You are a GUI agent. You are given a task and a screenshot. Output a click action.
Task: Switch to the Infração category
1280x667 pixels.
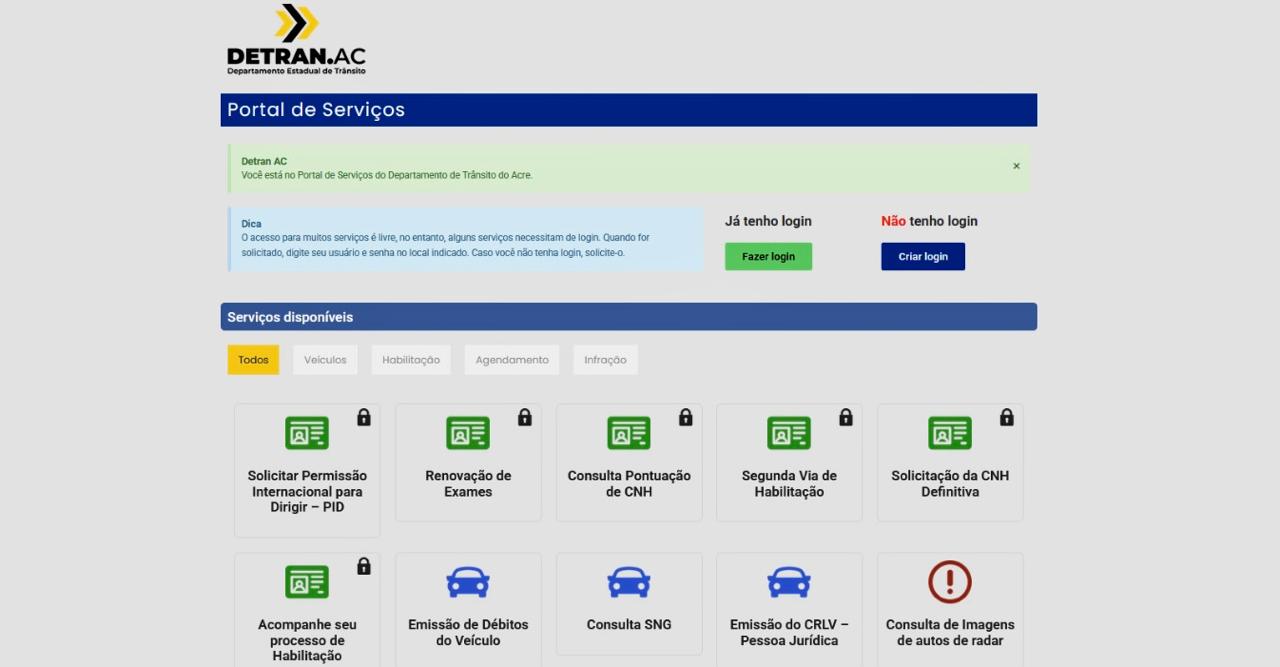[604, 359]
